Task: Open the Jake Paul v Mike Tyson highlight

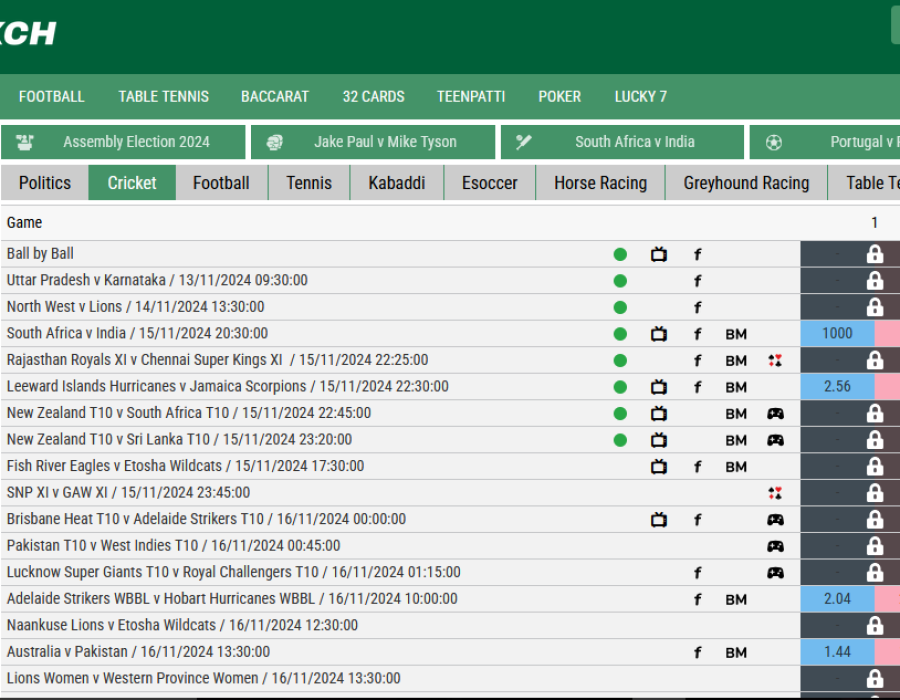Action: [373, 142]
